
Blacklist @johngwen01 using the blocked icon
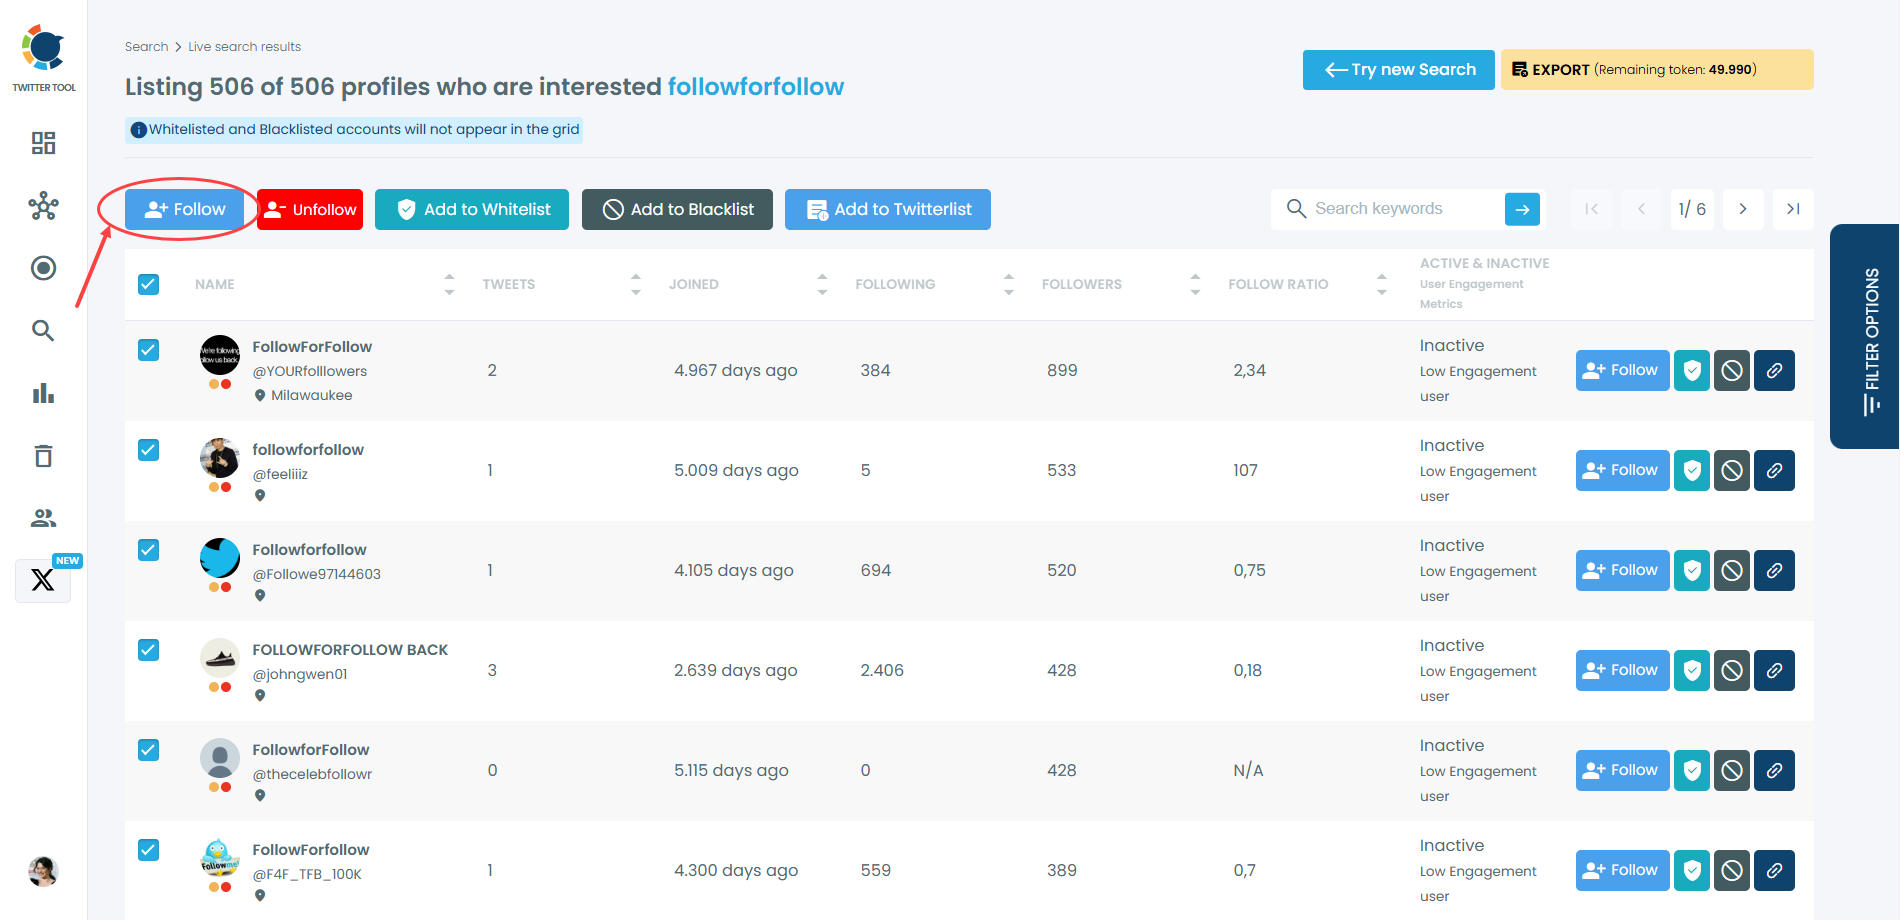[x=1731, y=670]
